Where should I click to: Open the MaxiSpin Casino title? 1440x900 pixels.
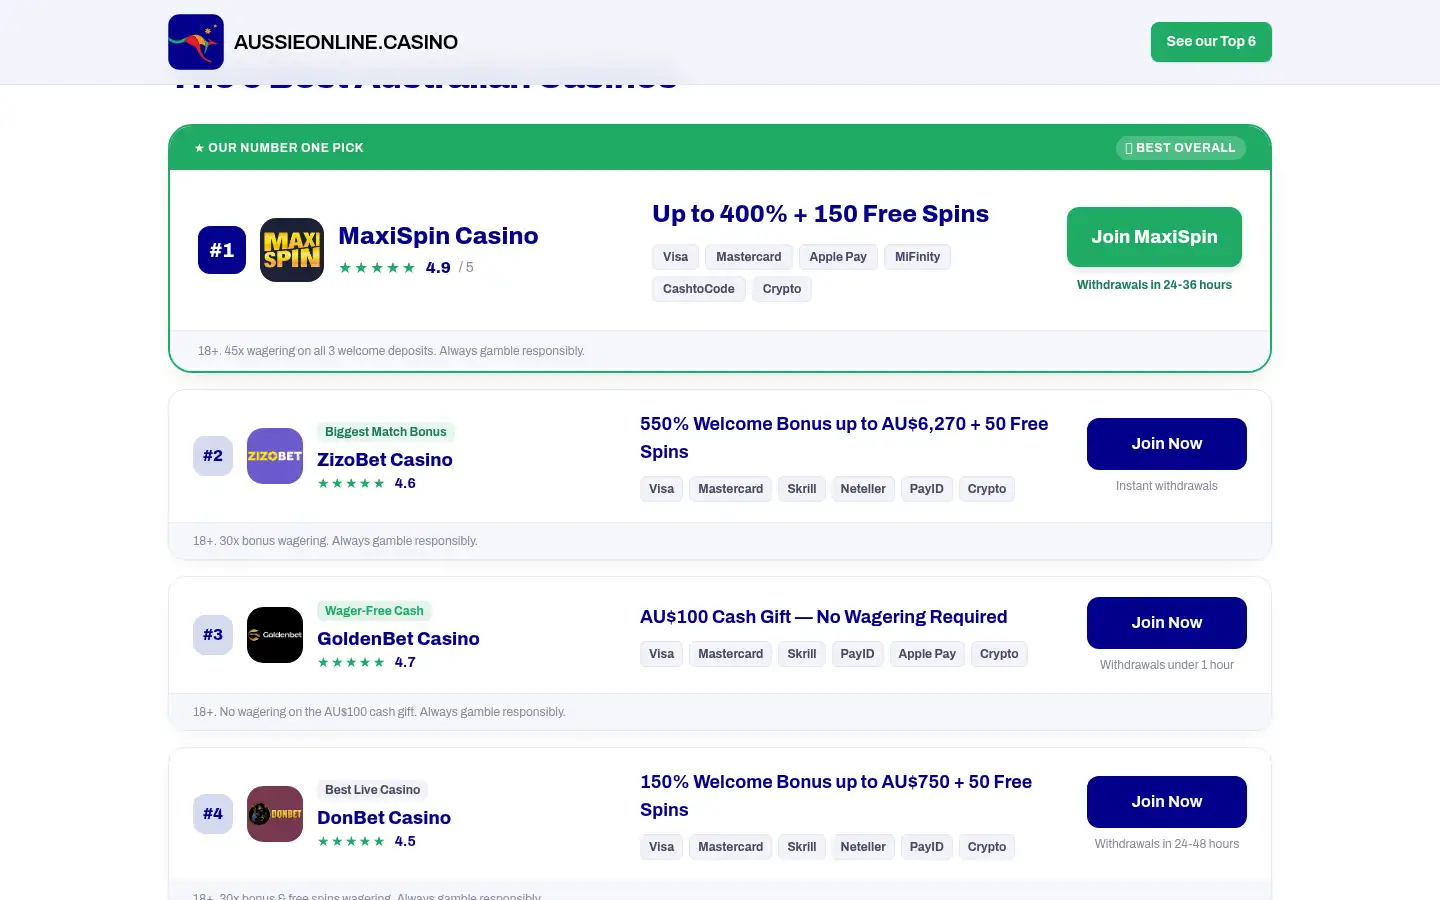pos(438,236)
